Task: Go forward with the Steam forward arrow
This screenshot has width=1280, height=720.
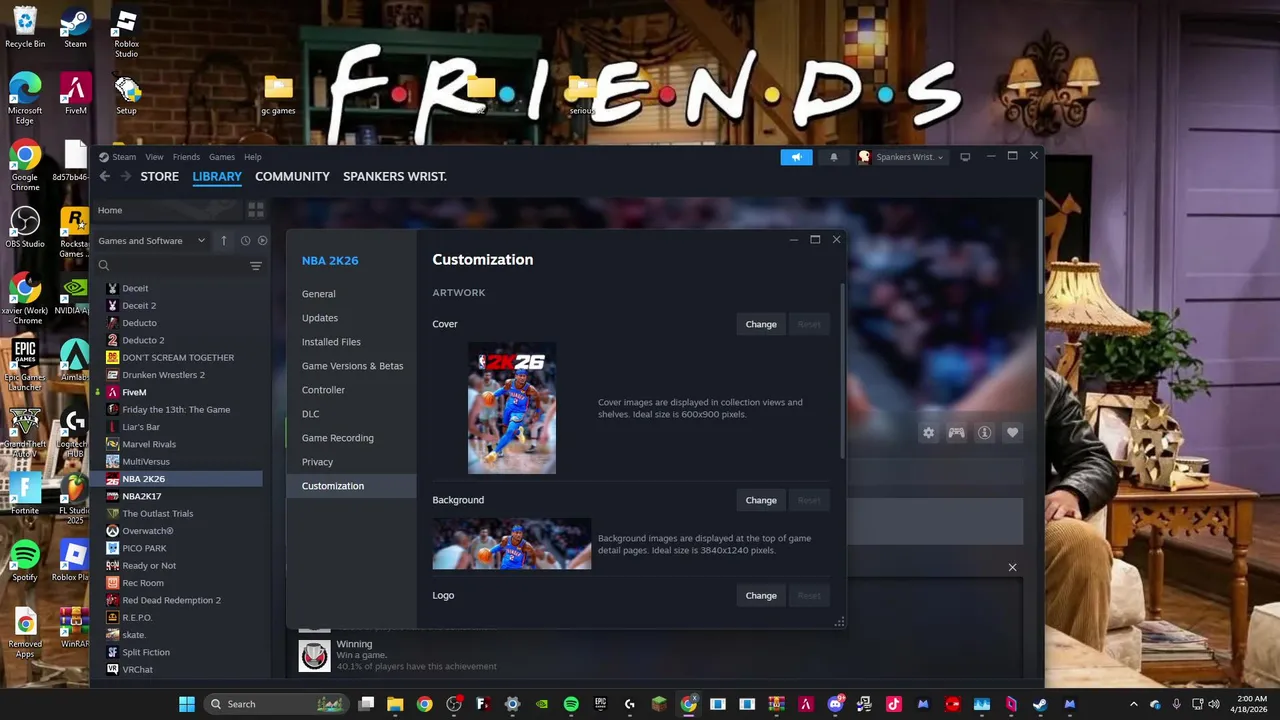Action: point(125,176)
